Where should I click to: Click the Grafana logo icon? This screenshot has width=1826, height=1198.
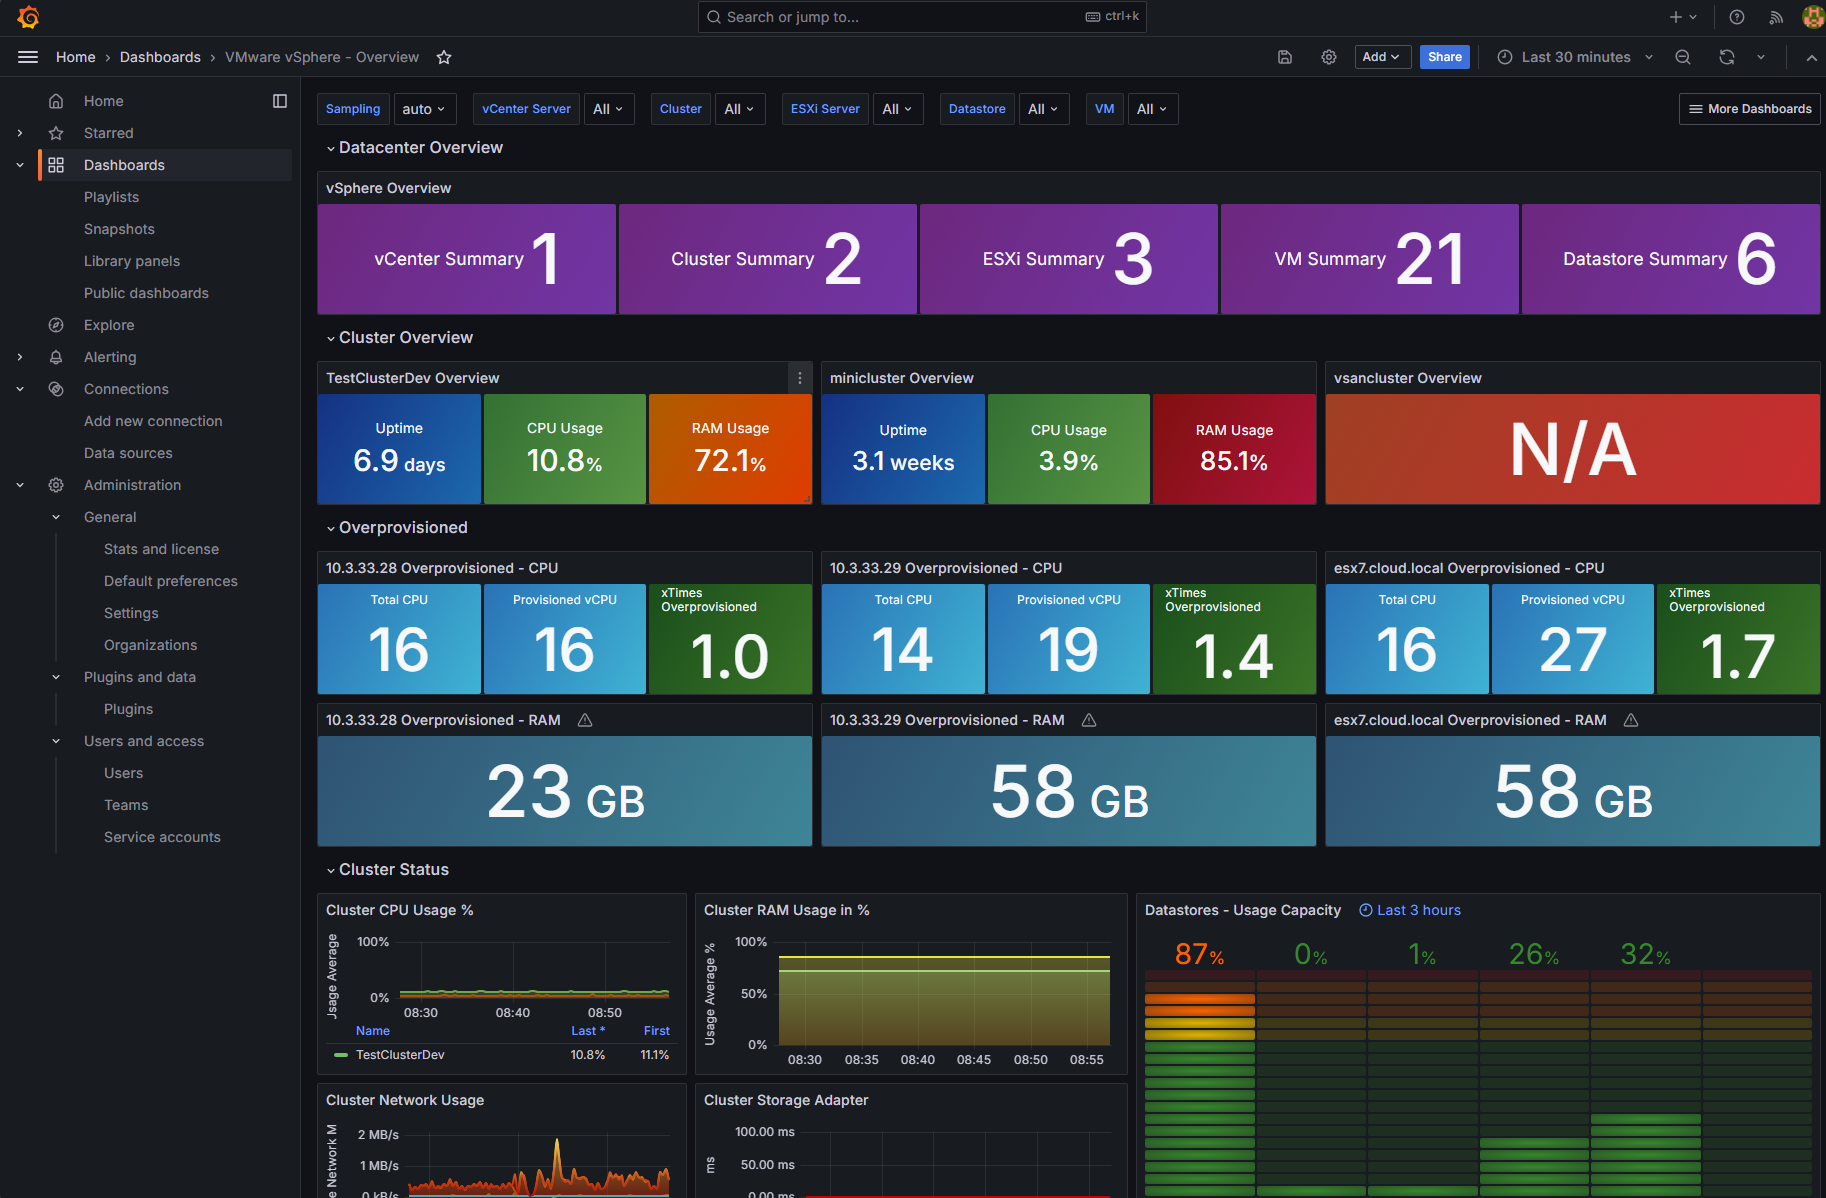point(28,17)
